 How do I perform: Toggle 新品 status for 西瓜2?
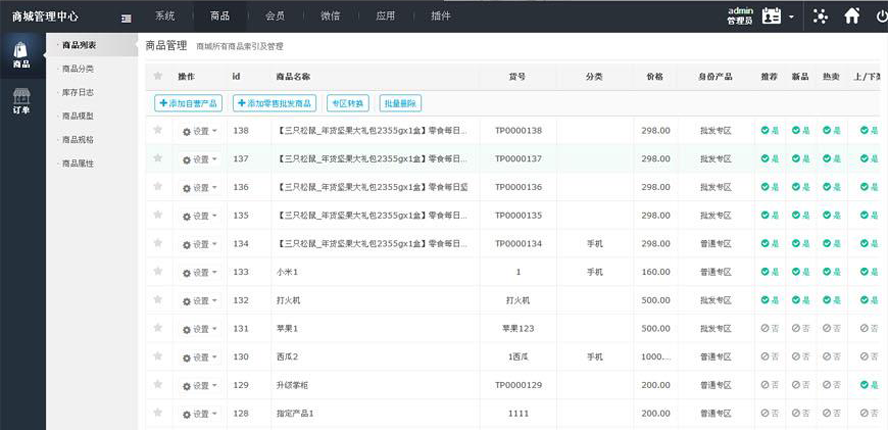tap(801, 357)
